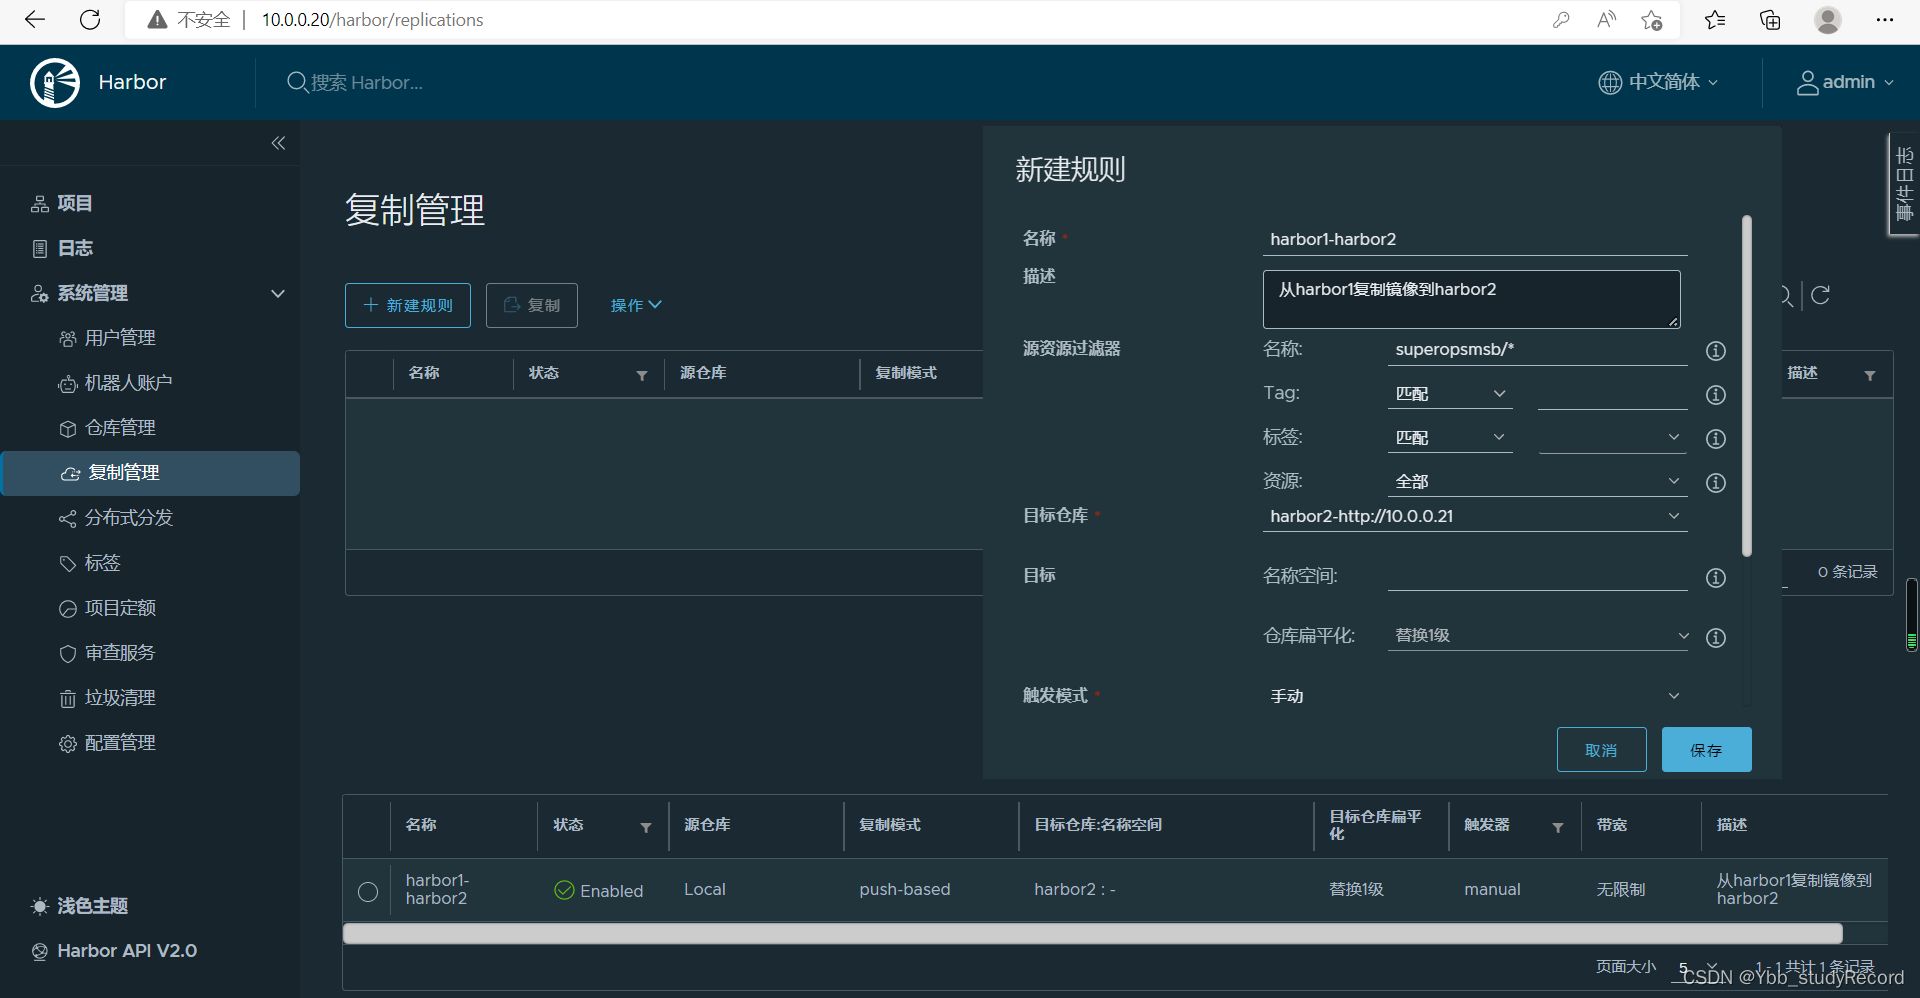Click the 描述 textarea
Screen dimensions: 1920x998
[1472, 299]
